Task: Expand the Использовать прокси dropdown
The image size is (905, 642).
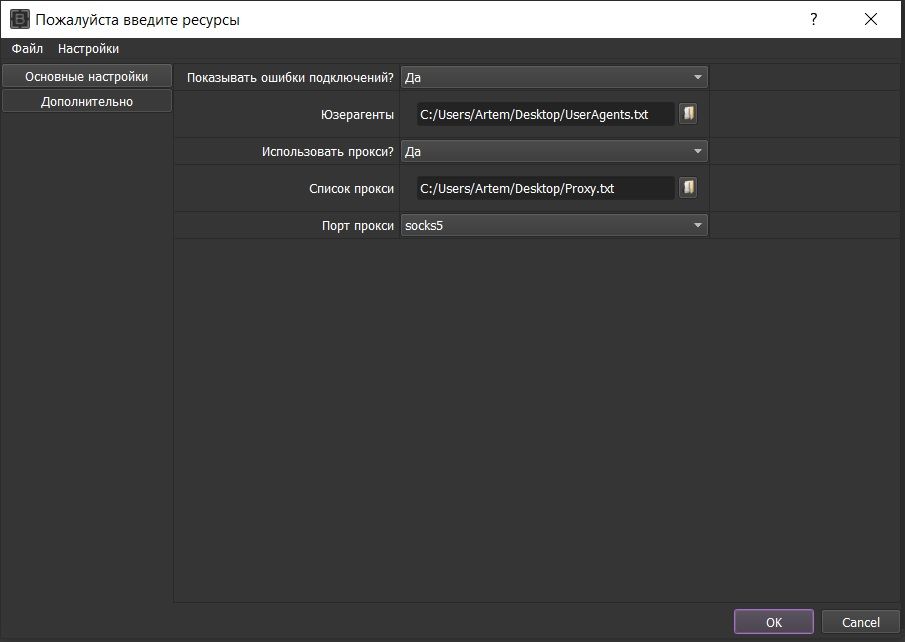Action: [x=553, y=151]
